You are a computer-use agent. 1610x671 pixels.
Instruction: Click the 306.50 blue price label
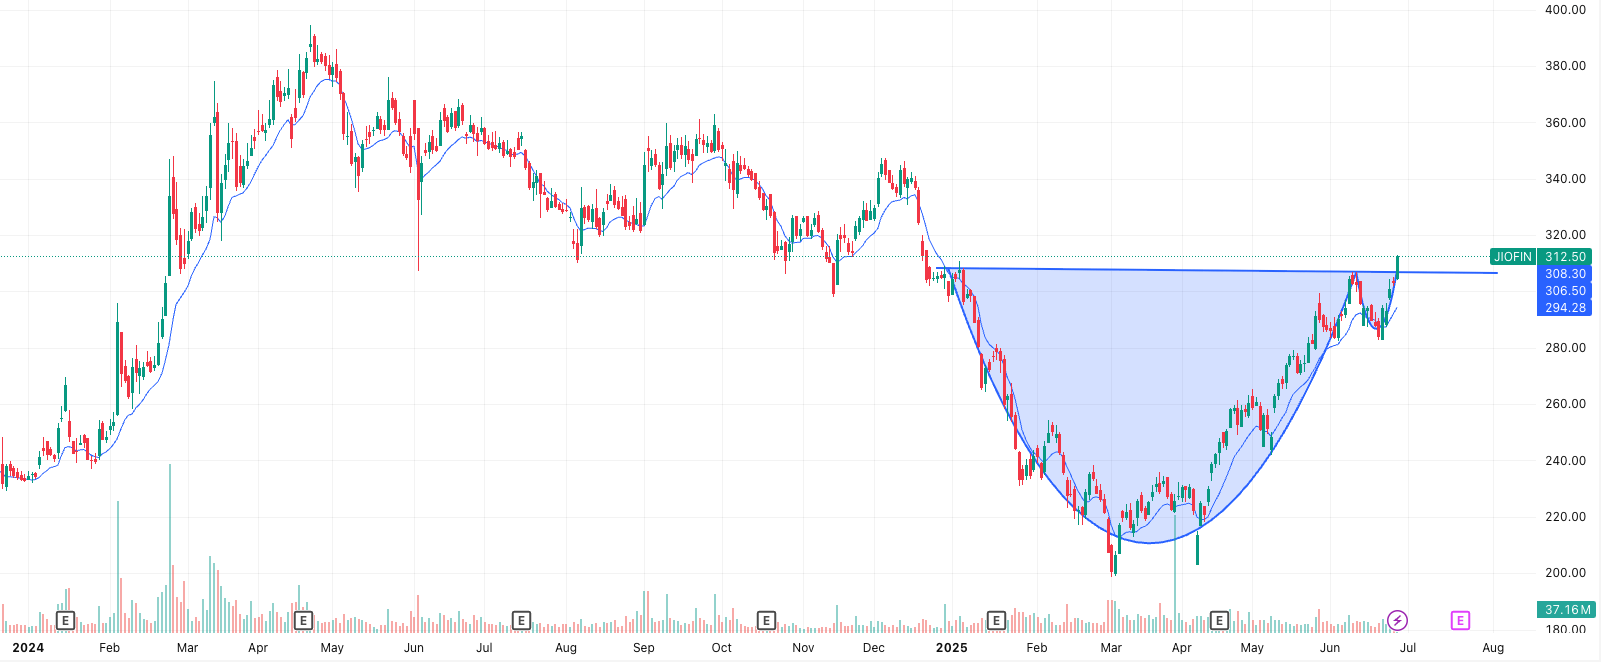pos(1565,291)
